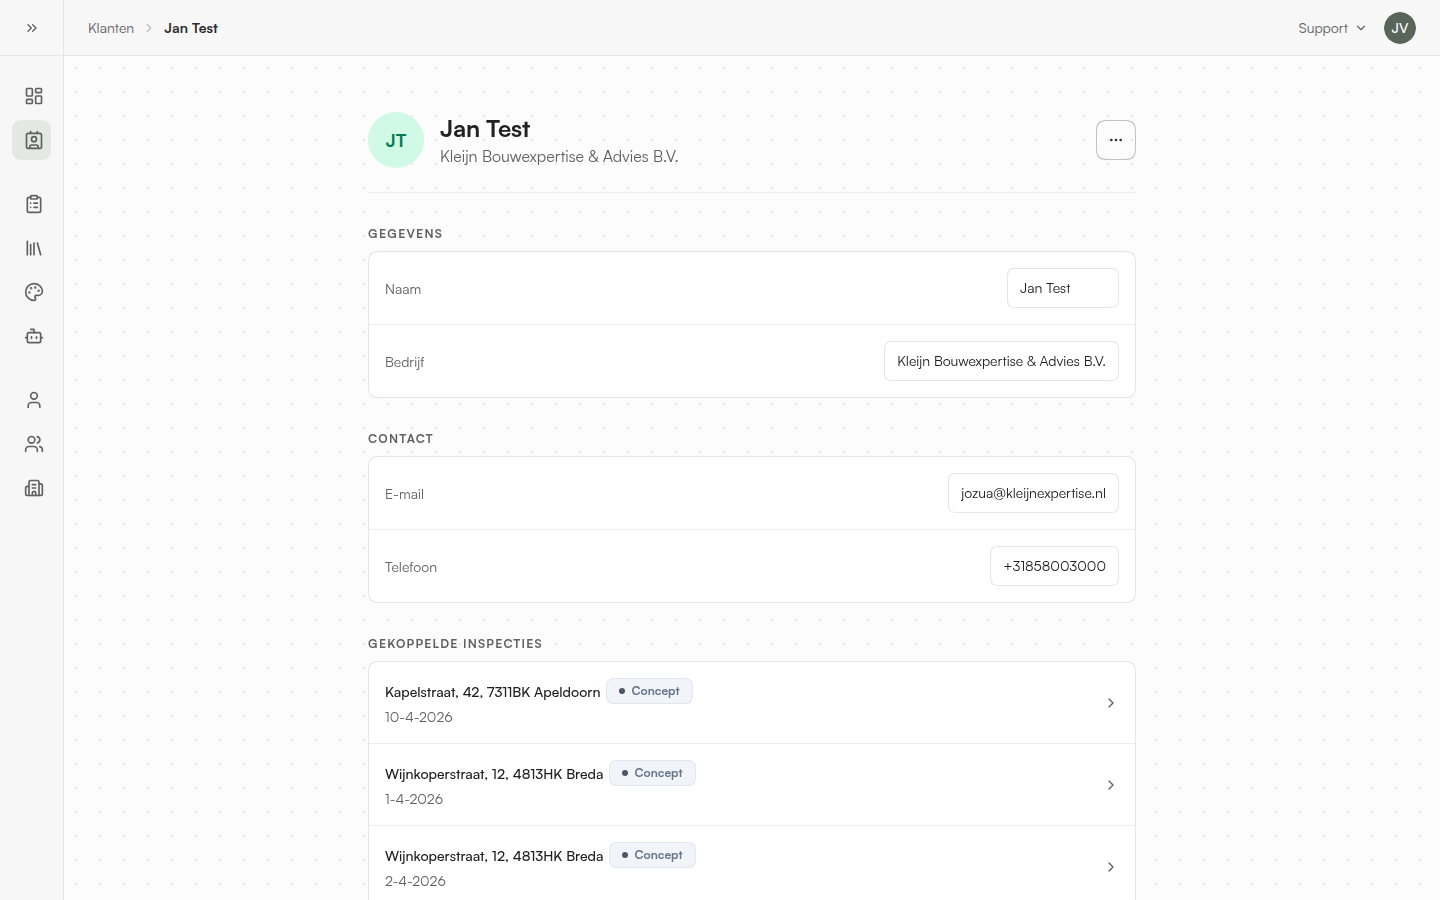Click the Naam label
Viewport: 1440px width, 900px height.
(x=403, y=289)
